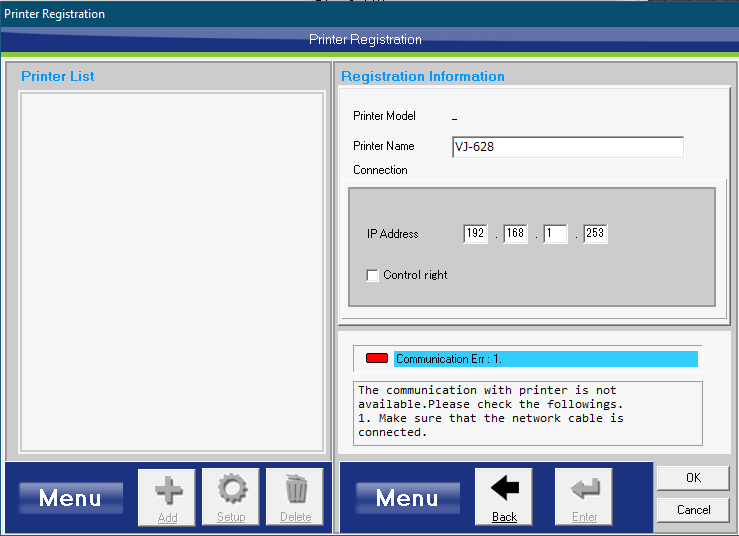739x536 pixels.
Task: Click the 'Printer Model' label
Action: (x=384, y=116)
